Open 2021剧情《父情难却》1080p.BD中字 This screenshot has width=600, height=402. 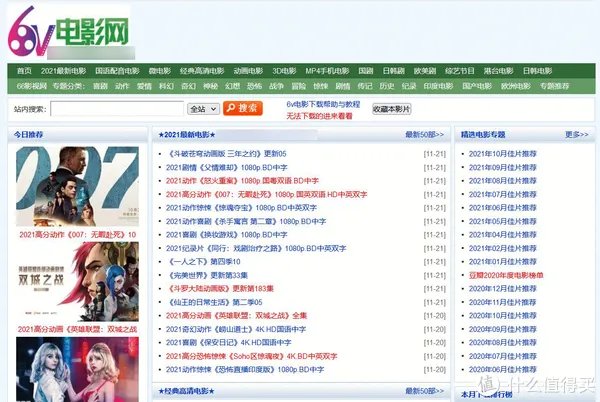(227, 168)
